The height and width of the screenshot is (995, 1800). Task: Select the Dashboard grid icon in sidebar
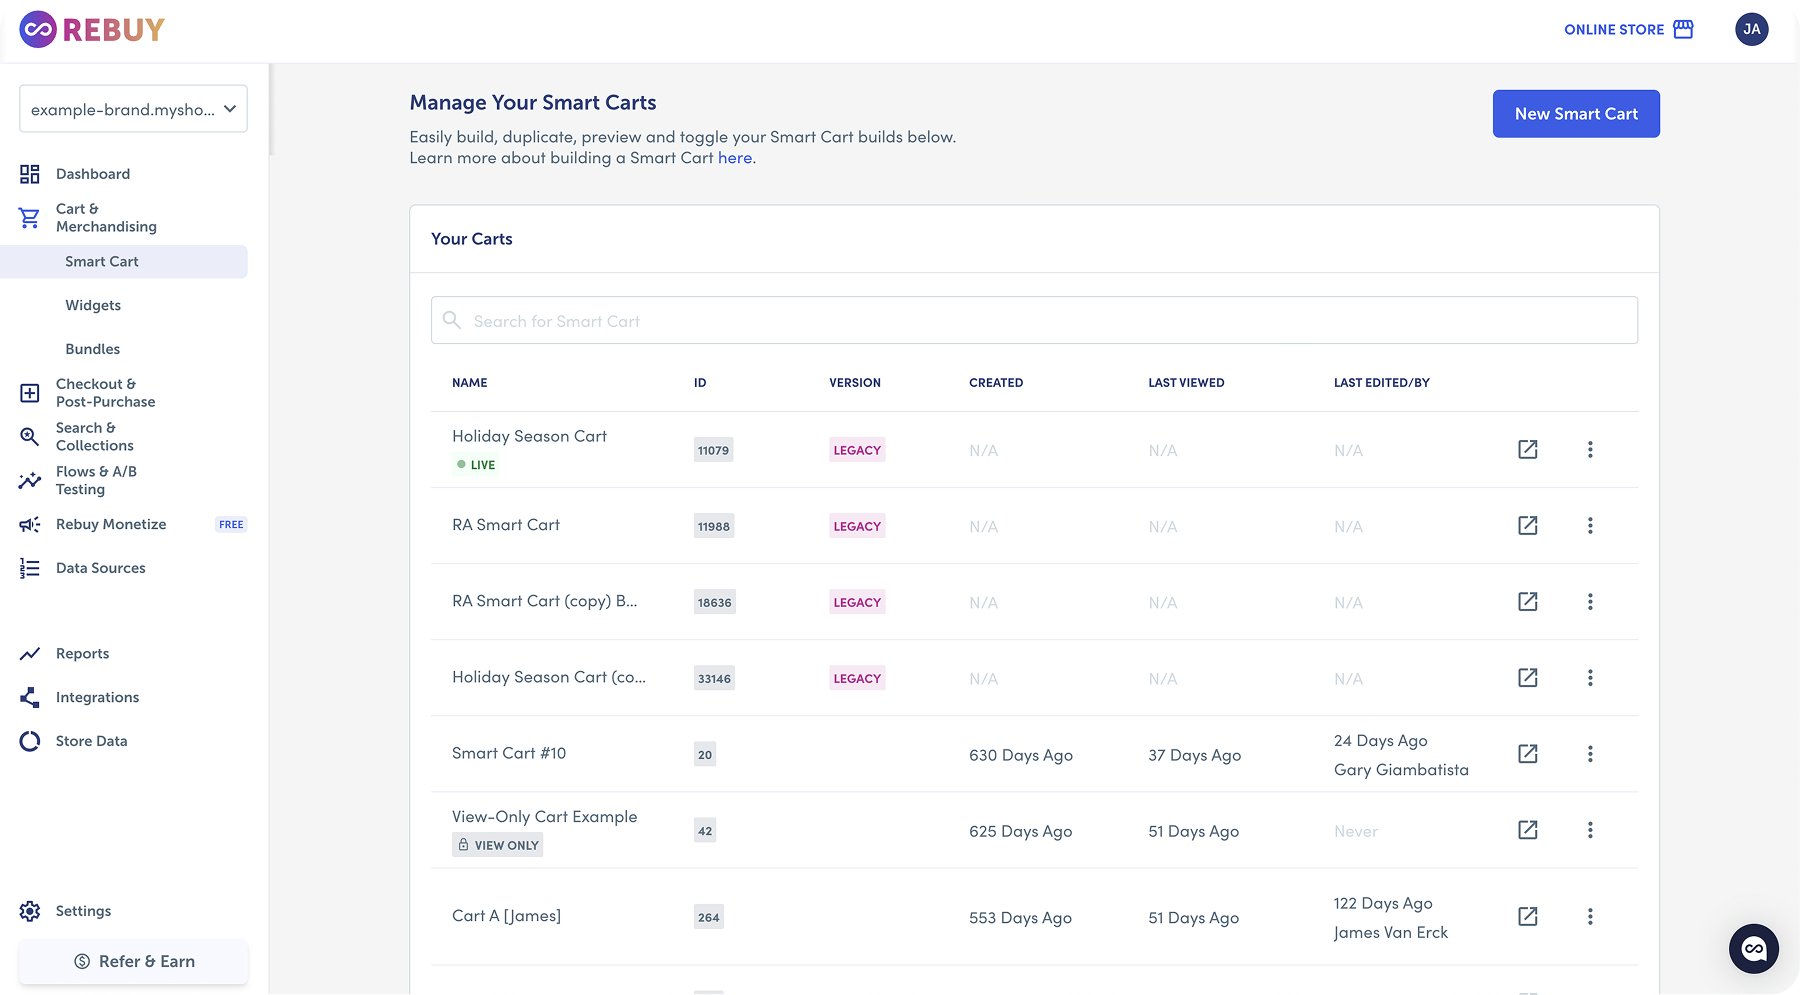(29, 173)
